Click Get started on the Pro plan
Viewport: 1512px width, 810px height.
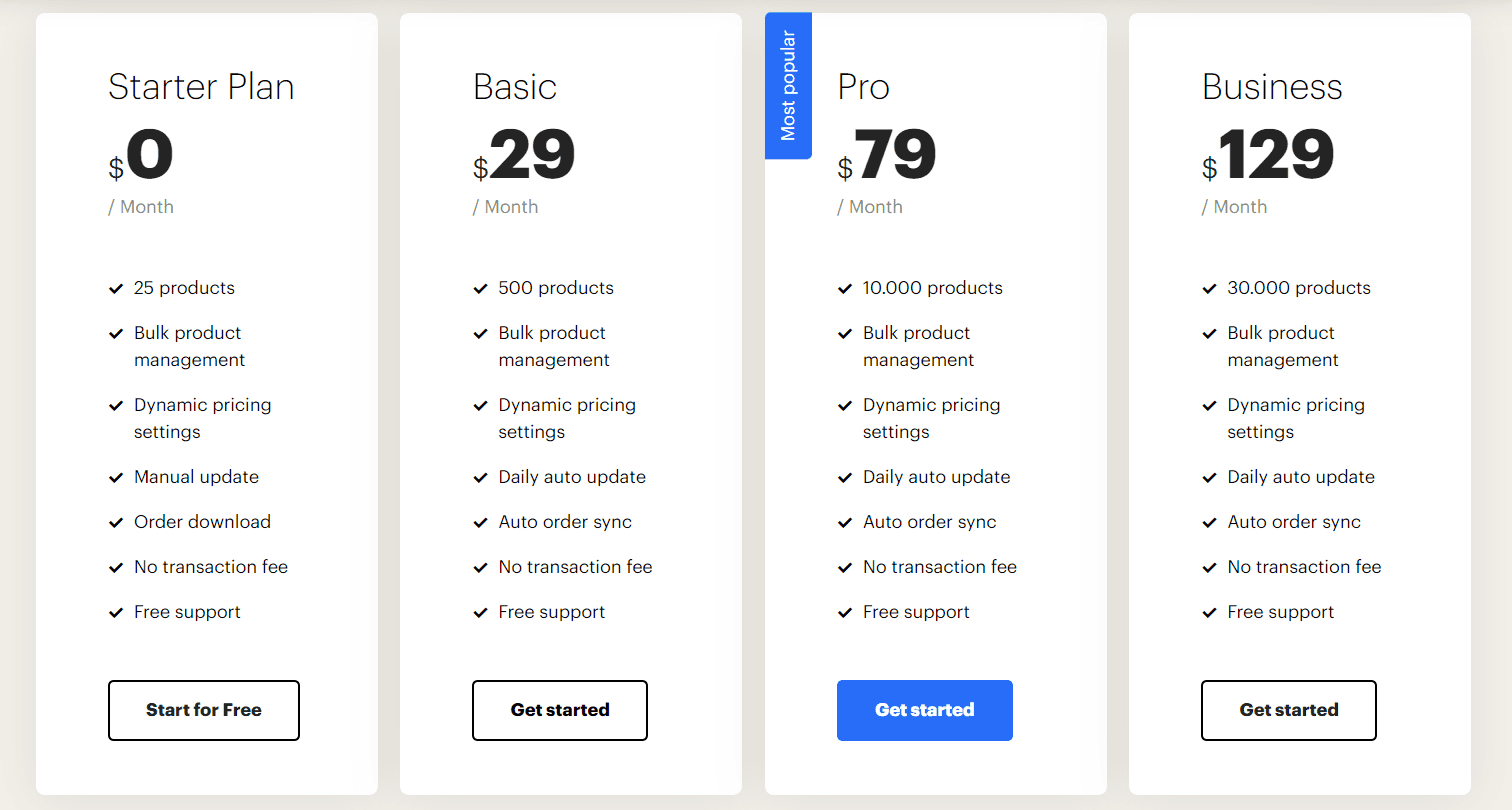point(924,710)
